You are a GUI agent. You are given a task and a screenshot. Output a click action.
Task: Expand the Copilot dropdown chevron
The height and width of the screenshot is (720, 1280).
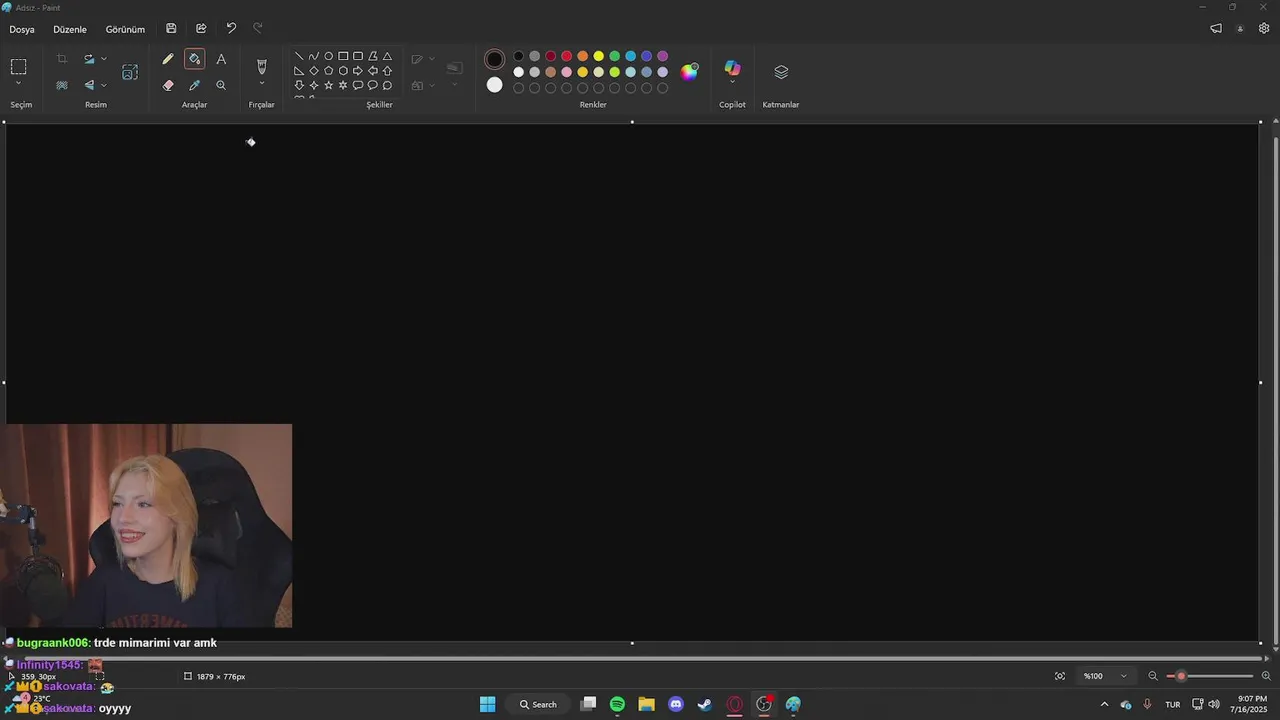733,83
